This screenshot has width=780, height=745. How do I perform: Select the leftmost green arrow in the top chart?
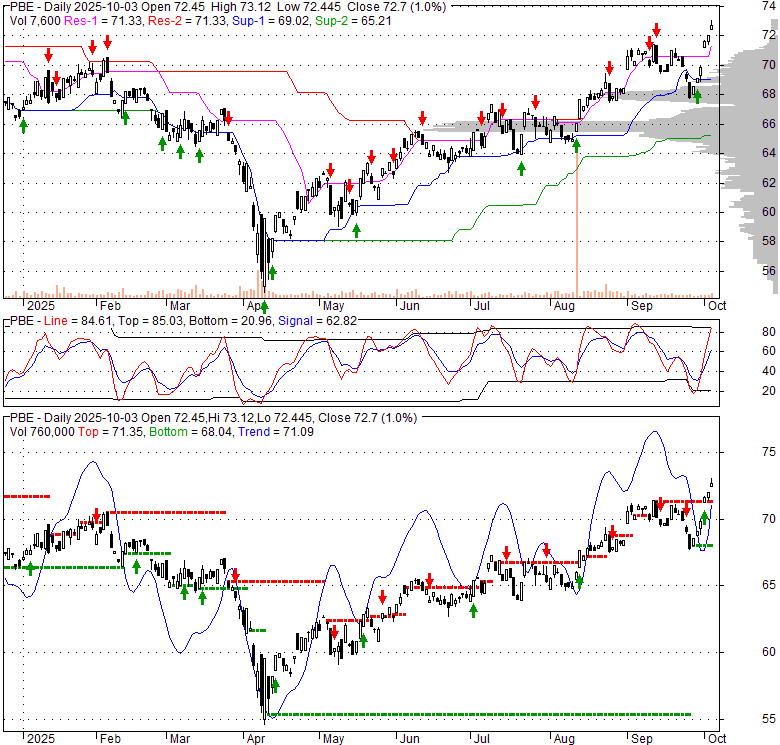22,118
